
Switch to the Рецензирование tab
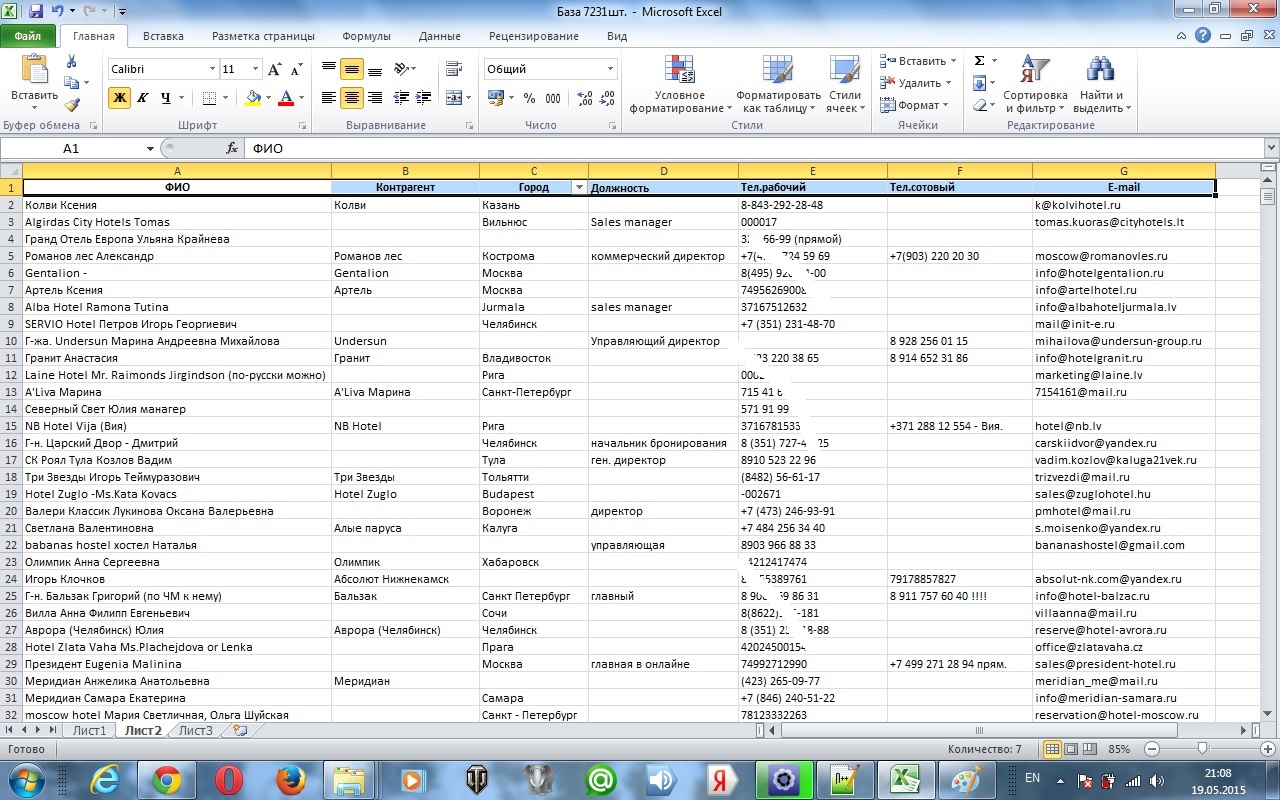pos(533,36)
